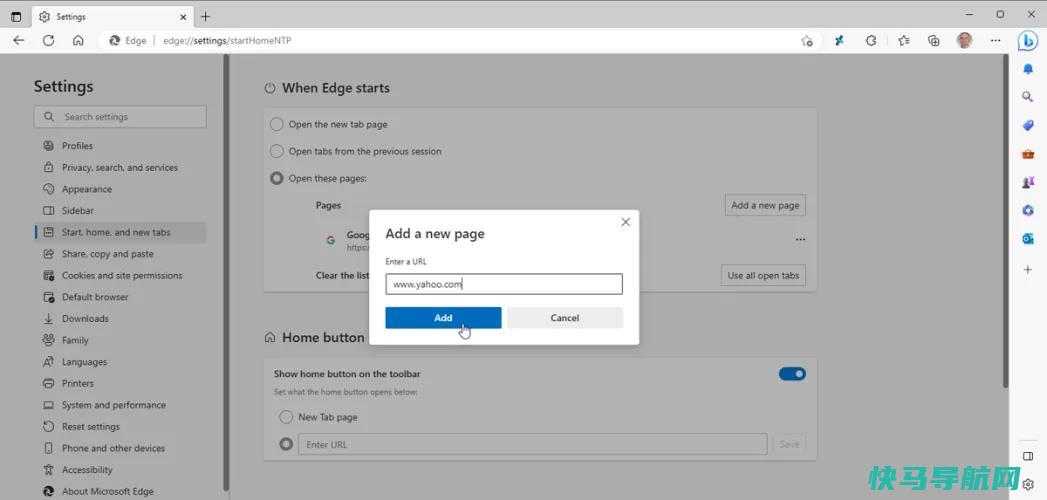Viewport: 1047px width, 500px height.
Task: Click the address bar URL
Action: coord(227,41)
